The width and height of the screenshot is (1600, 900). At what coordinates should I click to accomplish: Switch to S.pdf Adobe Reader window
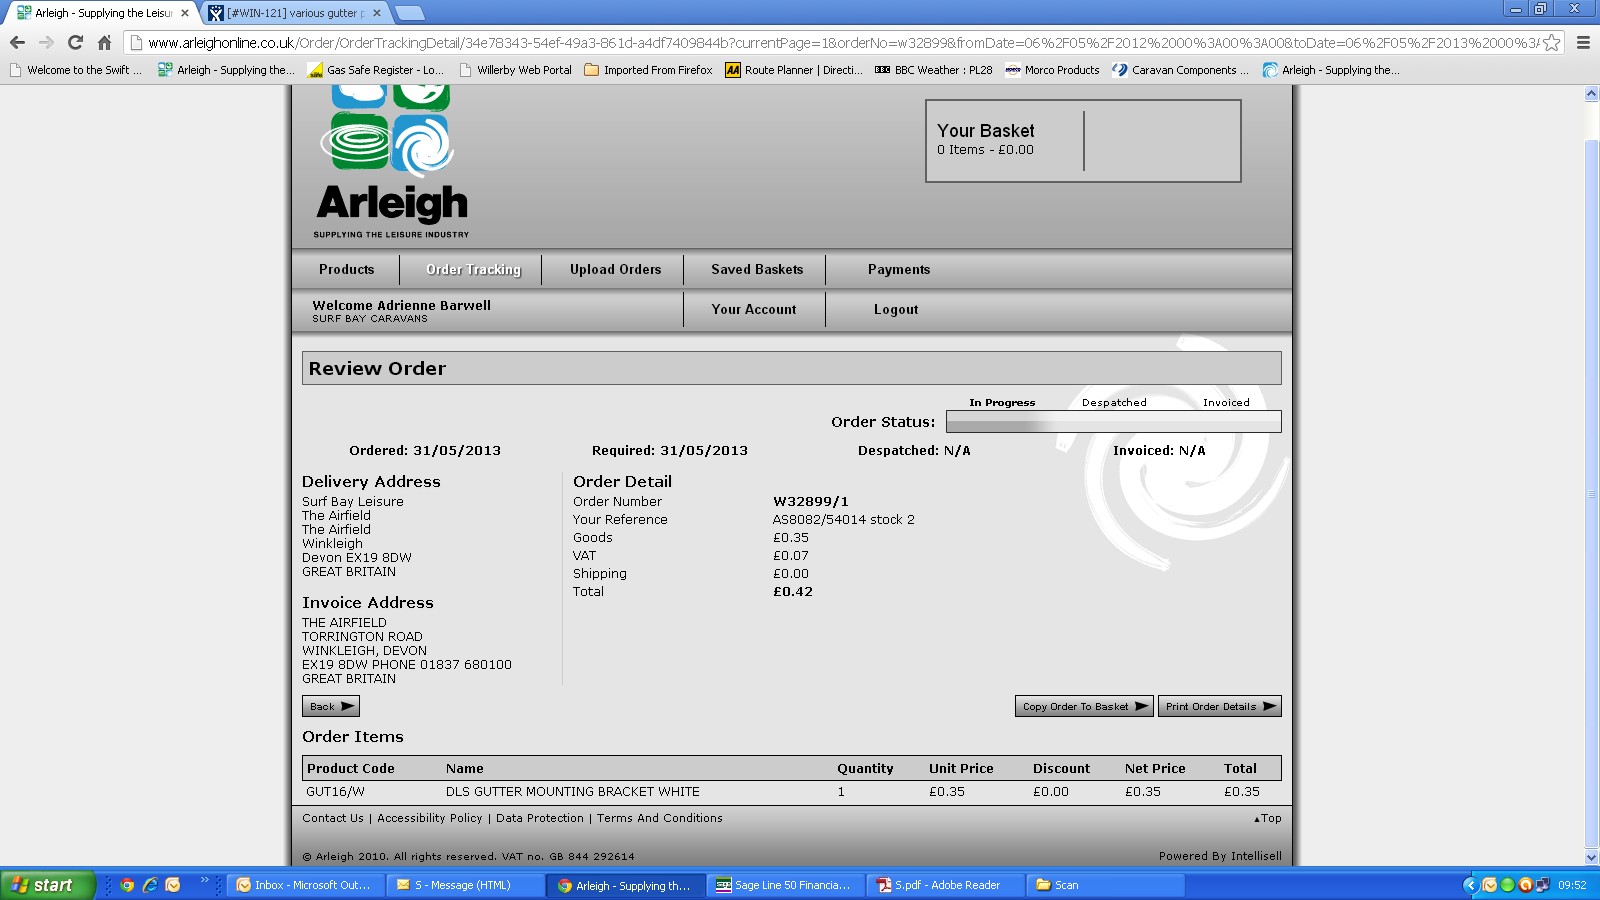[946, 885]
